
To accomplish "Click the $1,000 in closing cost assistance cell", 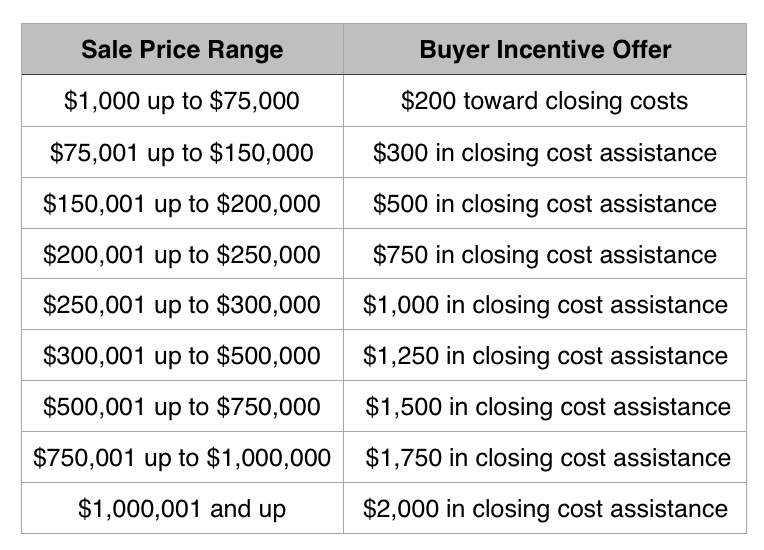I will click(545, 304).
